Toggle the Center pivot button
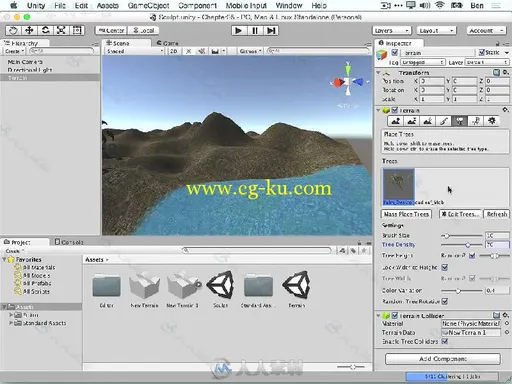 [111, 31]
